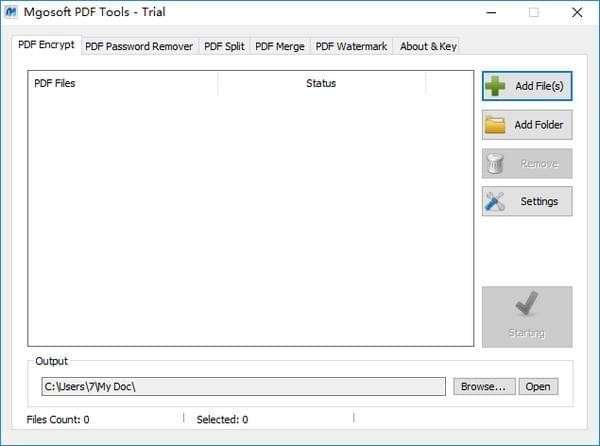
Task: Click the trash can Remove icon
Action: click(496, 163)
